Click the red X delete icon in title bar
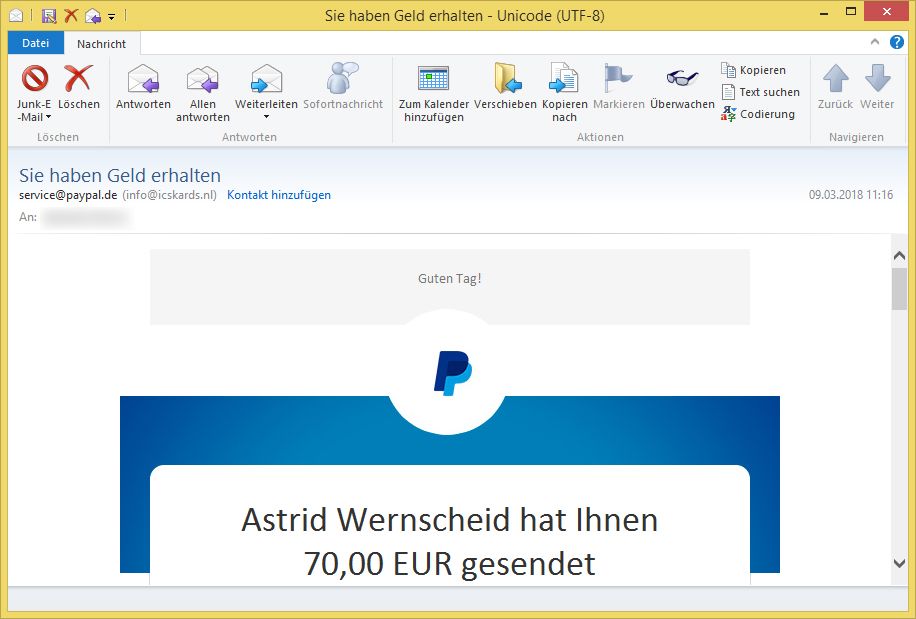 point(71,15)
